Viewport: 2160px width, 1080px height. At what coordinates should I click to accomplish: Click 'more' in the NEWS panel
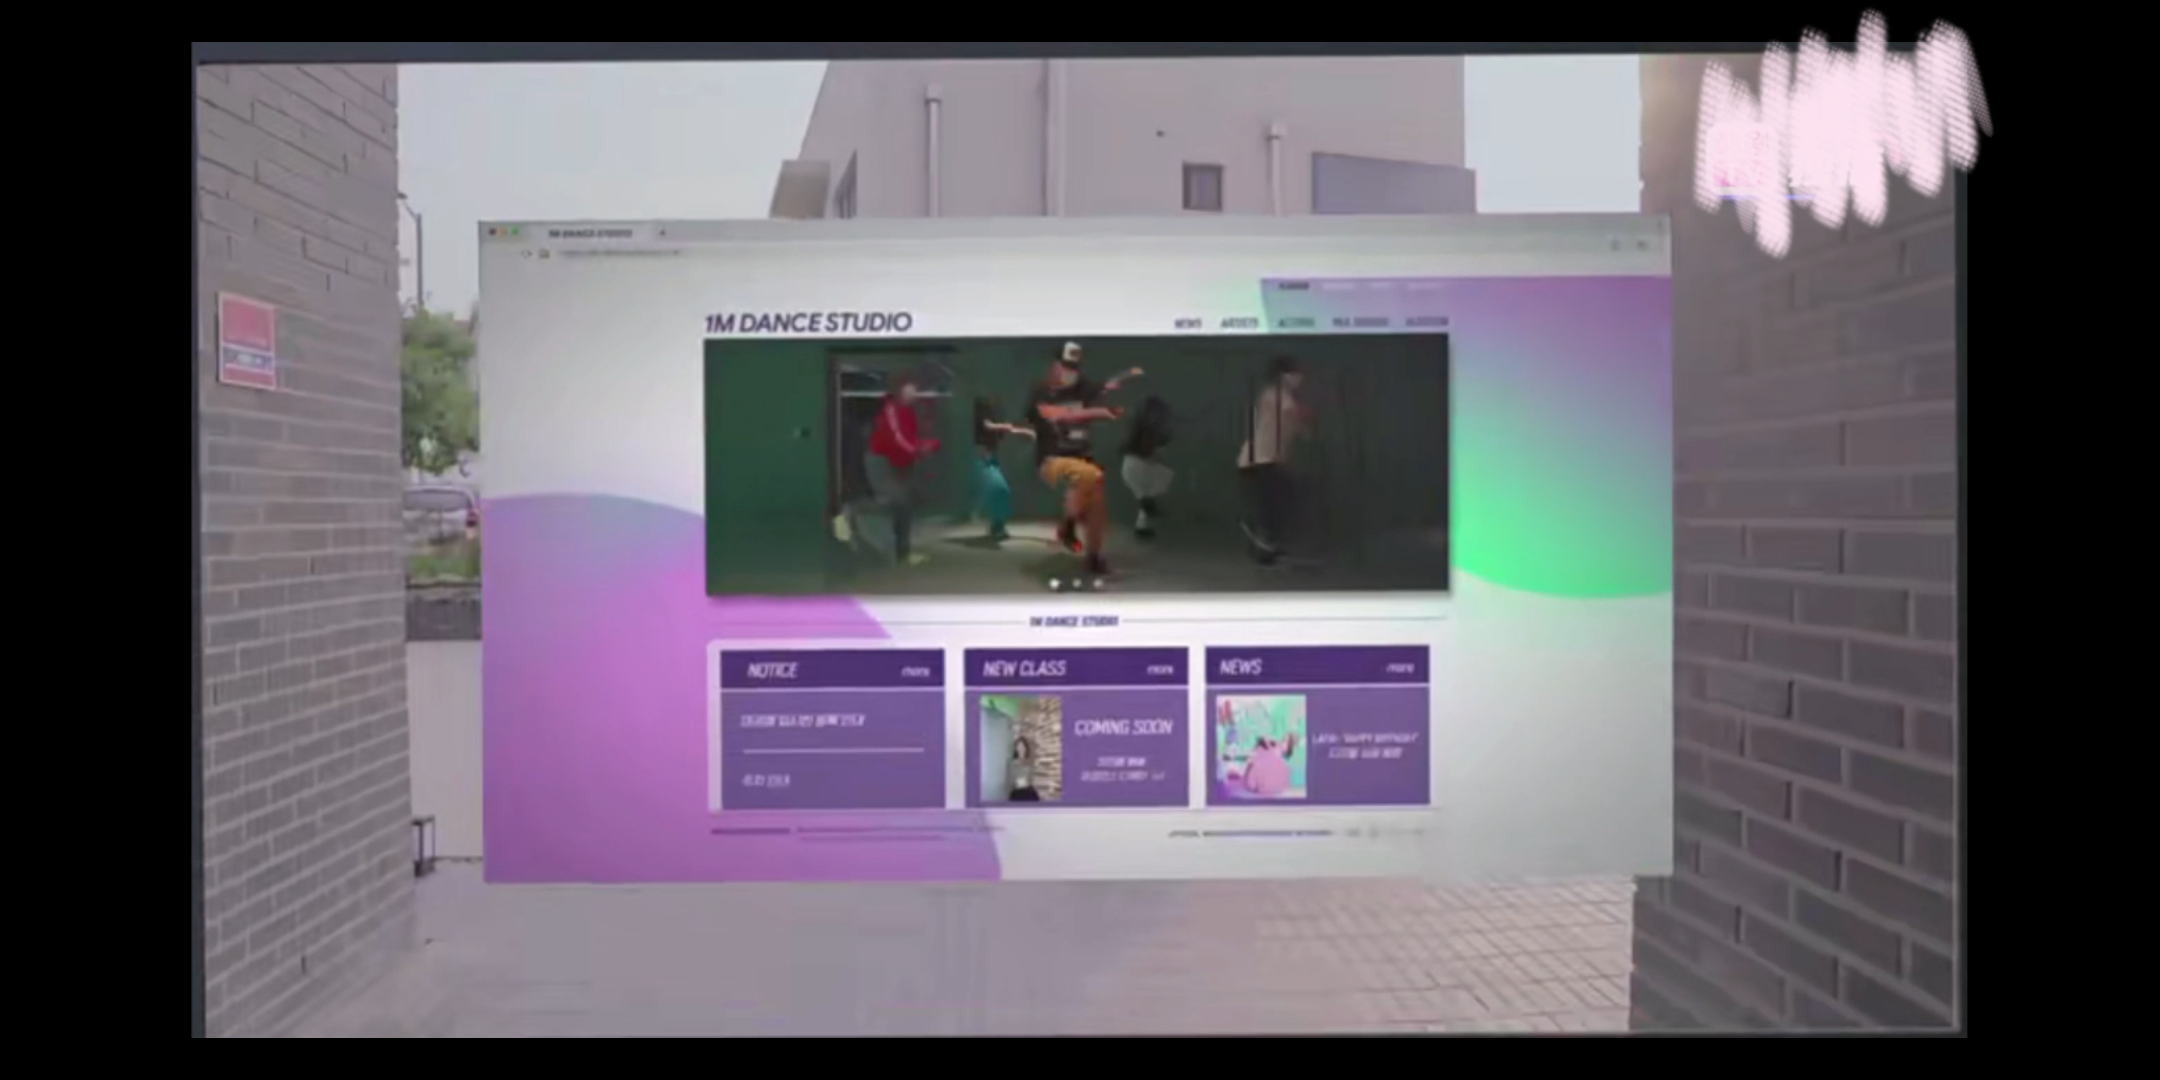[1400, 668]
